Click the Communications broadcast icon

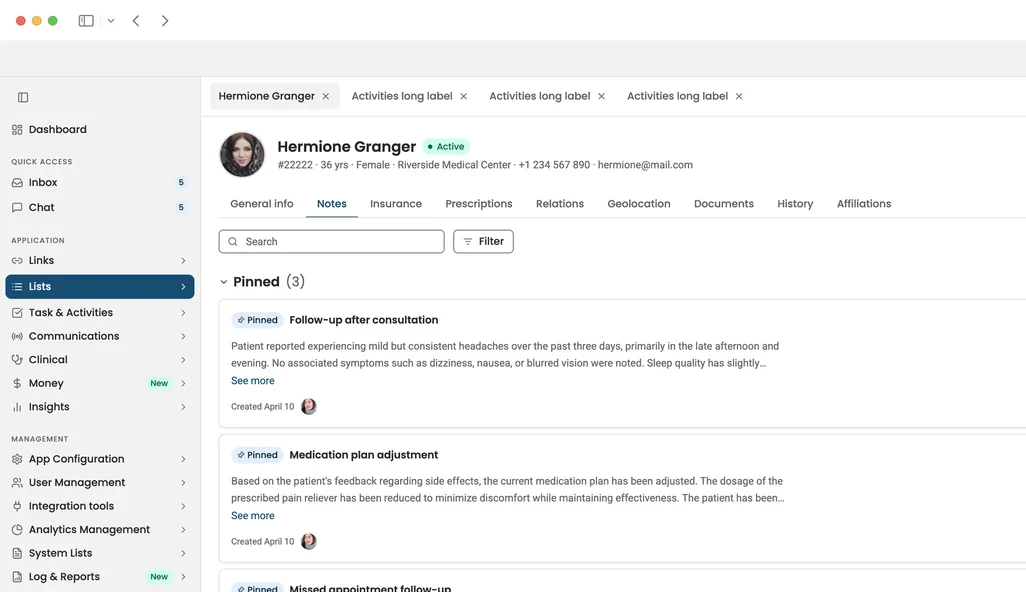pos(17,336)
